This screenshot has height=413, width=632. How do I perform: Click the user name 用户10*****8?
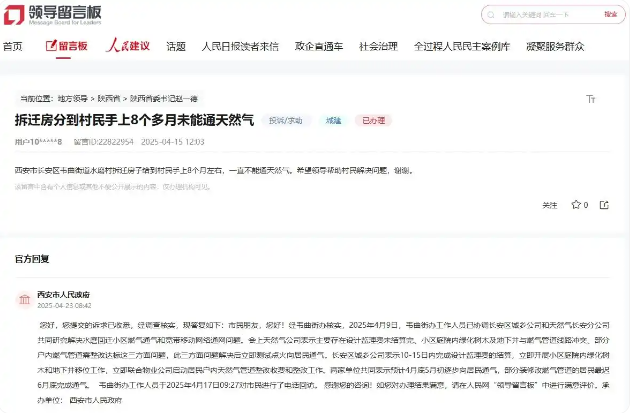click(38, 142)
